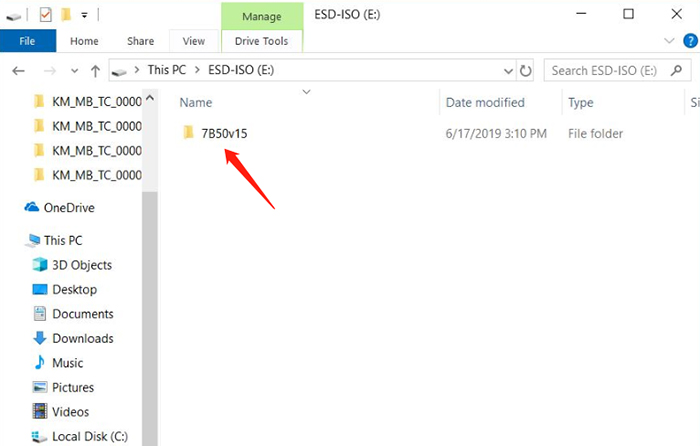
Task: Open Music in the sidebar
Action: pos(67,363)
